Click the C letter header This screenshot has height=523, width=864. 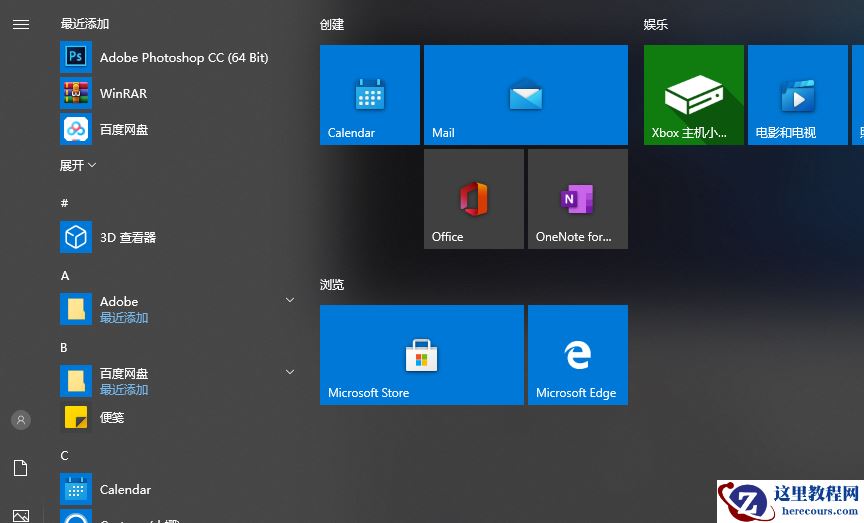pos(64,456)
